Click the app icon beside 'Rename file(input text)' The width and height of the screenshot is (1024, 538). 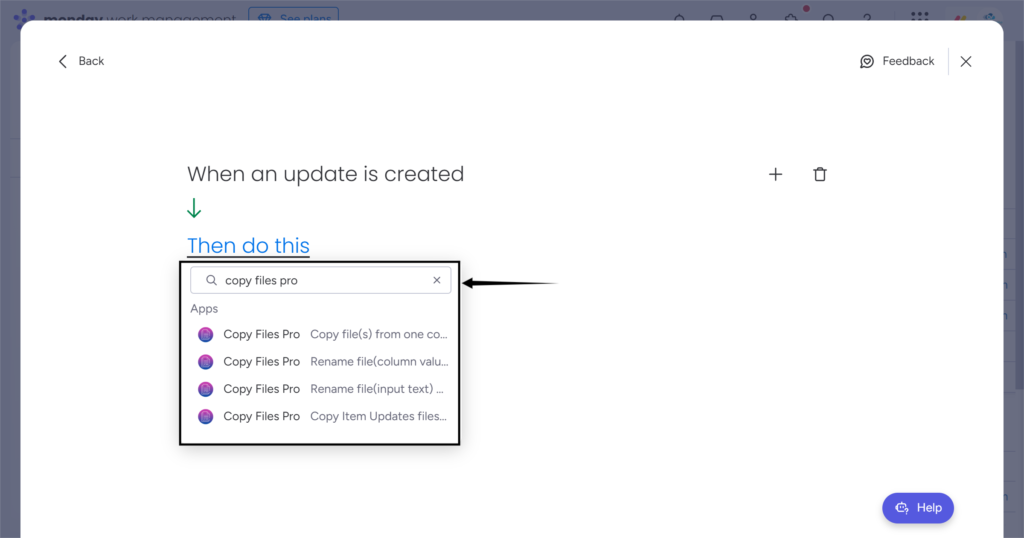(206, 389)
